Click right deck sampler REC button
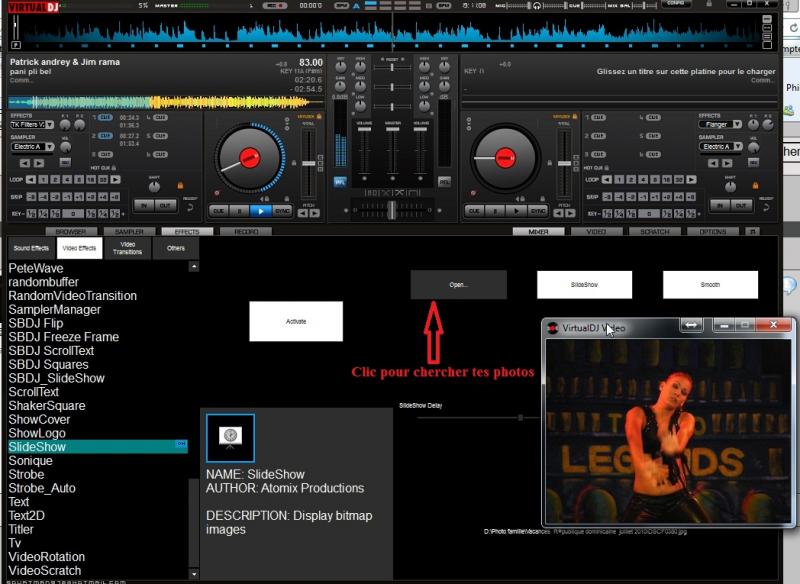This screenshot has width=800, height=584. pyautogui.click(x=753, y=163)
